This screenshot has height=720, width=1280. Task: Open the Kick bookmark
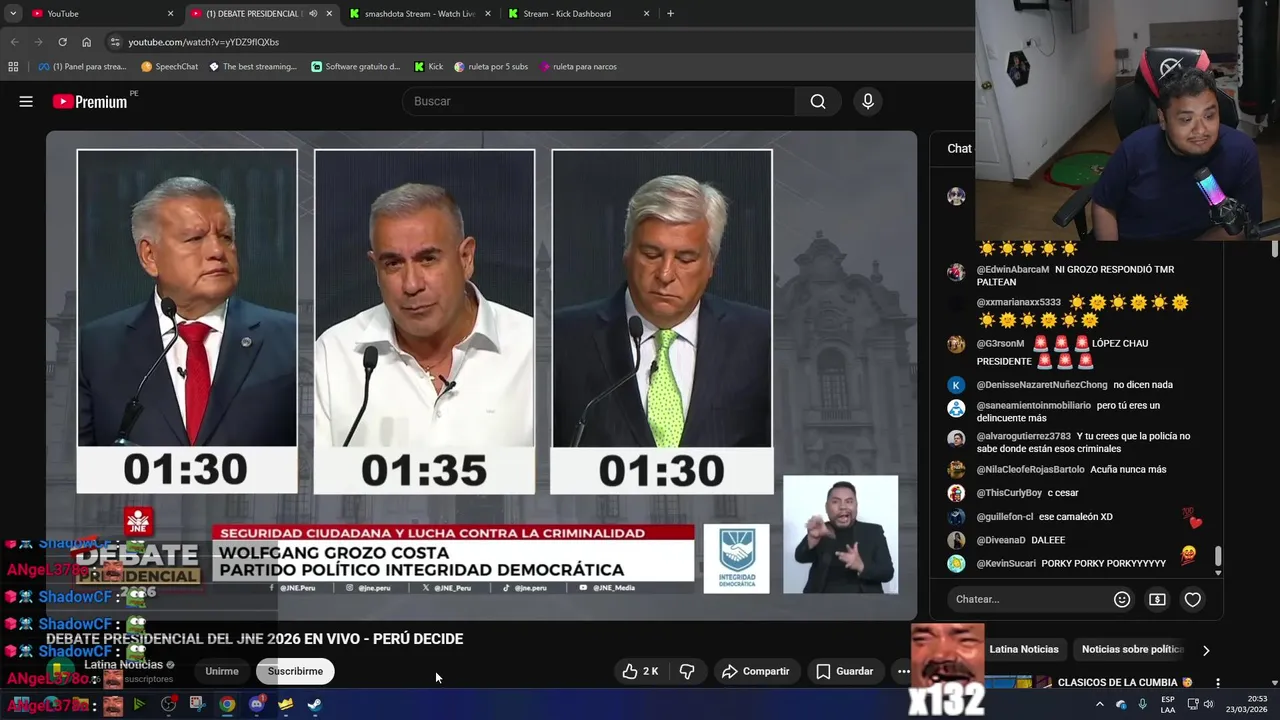(x=428, y=67)
